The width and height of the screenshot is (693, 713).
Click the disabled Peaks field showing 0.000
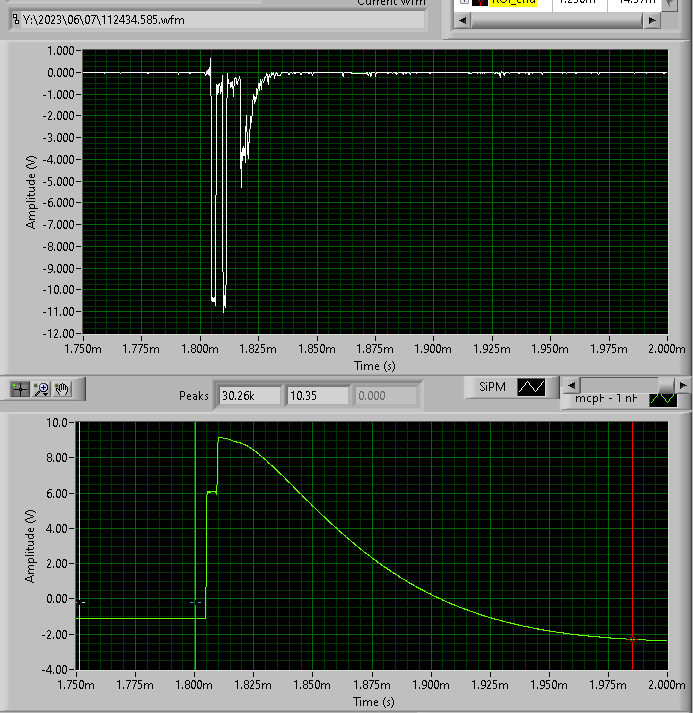386,396
